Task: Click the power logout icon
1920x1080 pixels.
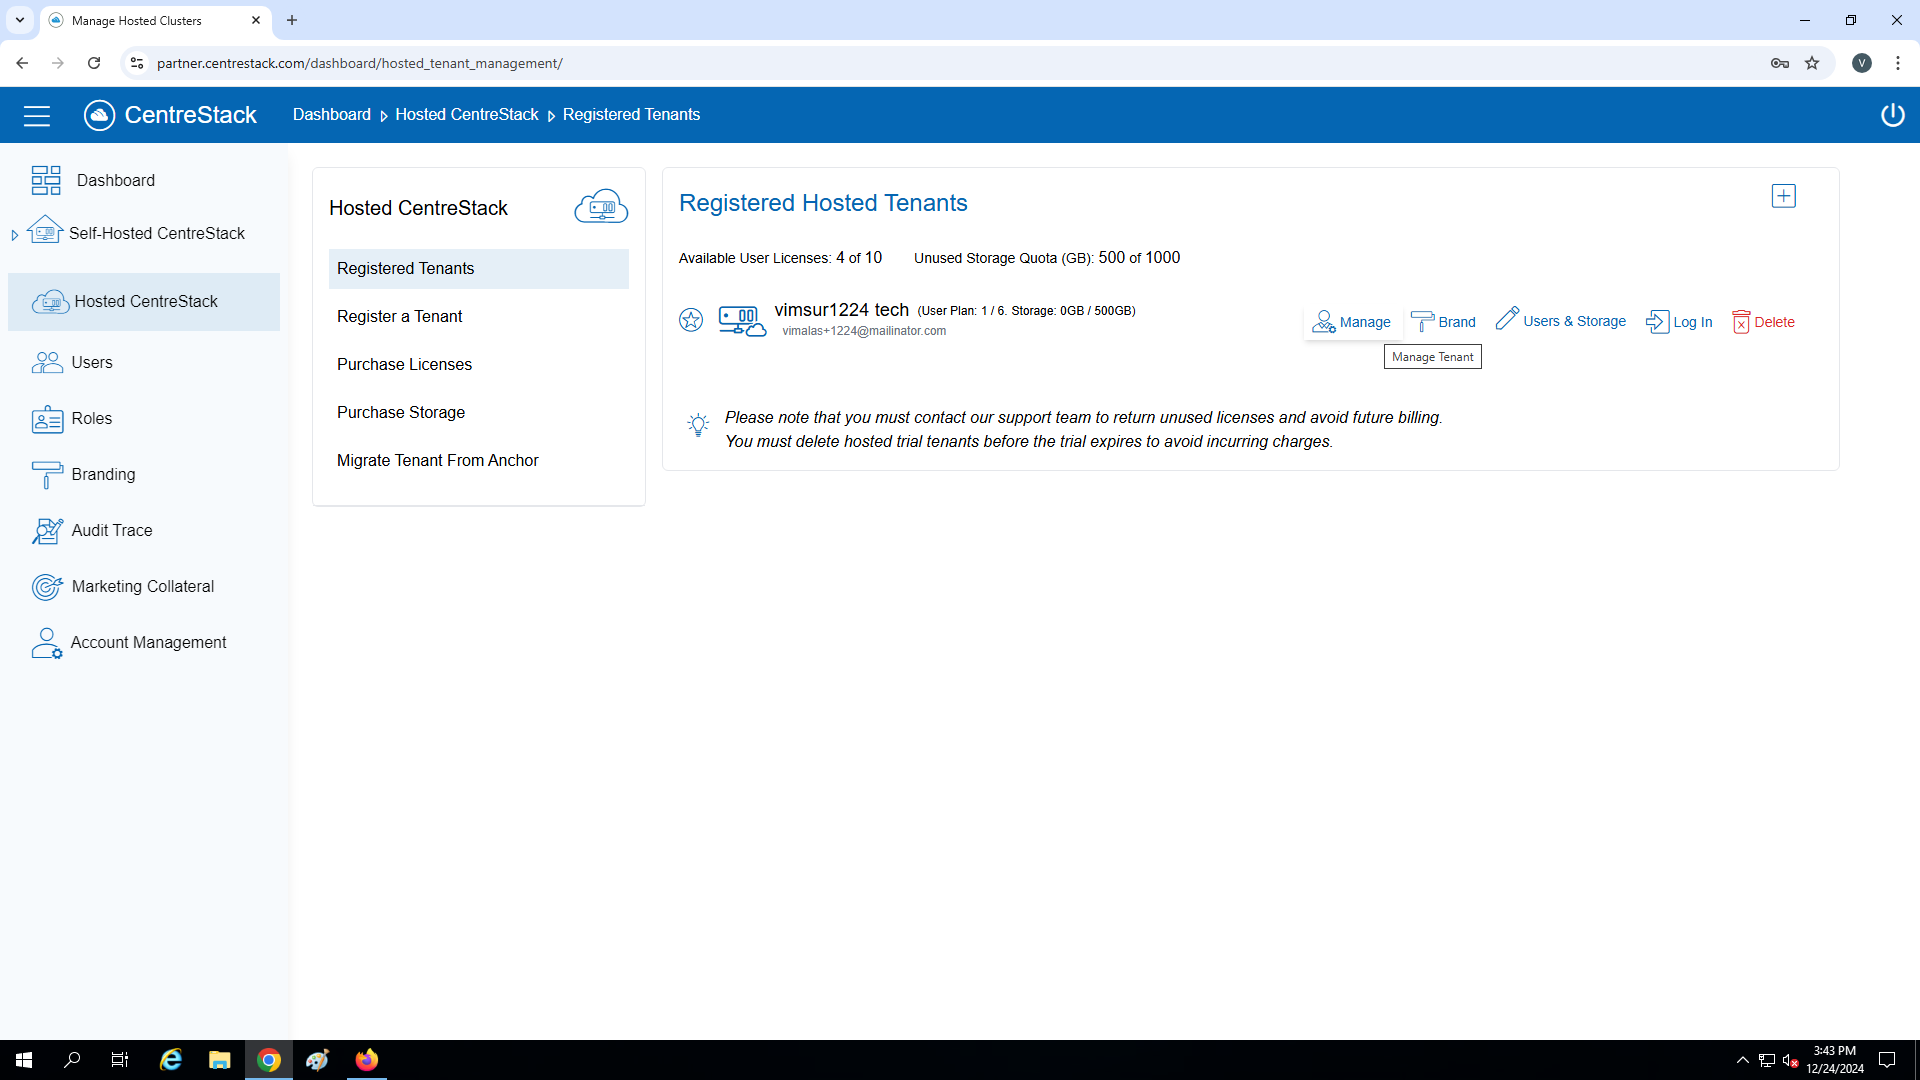Action: point(1892,115)
